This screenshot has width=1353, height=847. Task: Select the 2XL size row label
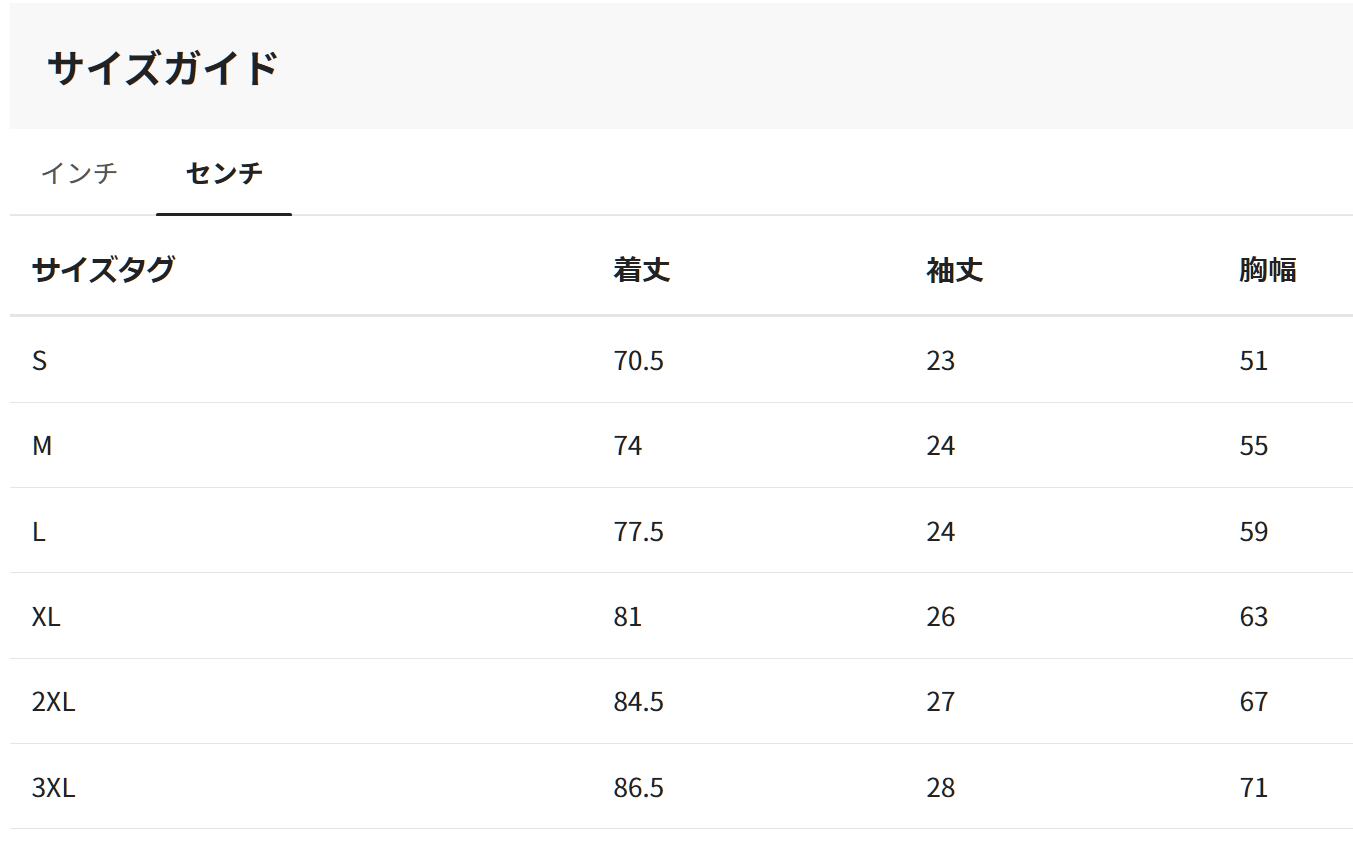pyautogui.click(x=53, y=702)
